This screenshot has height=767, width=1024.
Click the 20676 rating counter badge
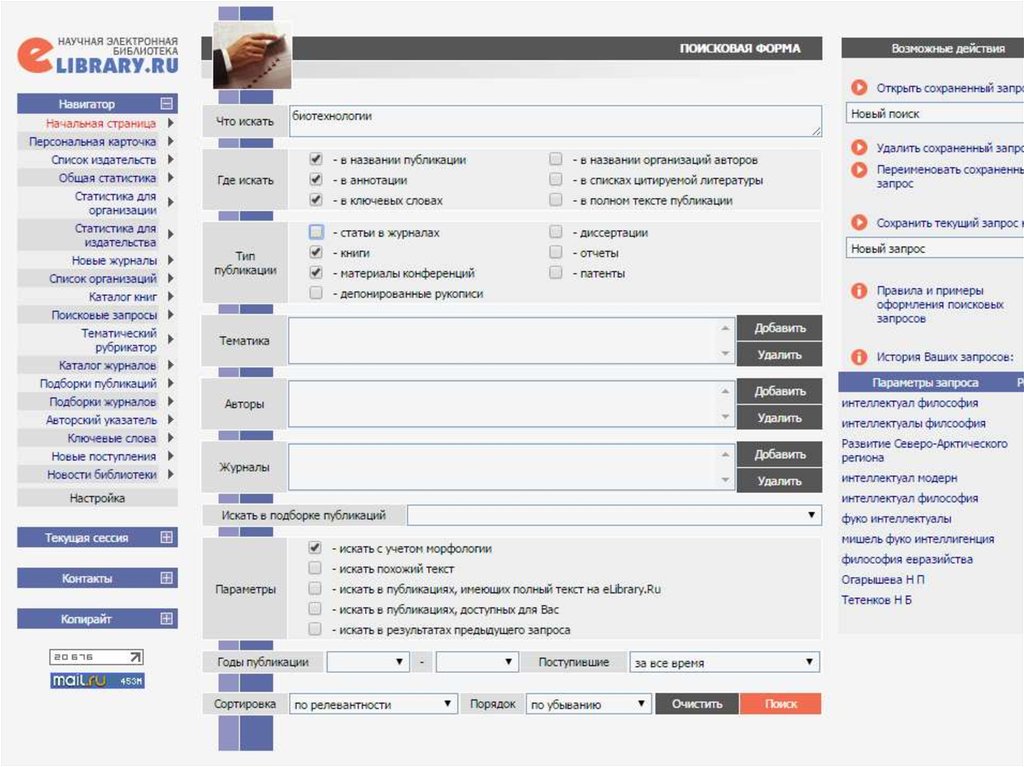96,657
